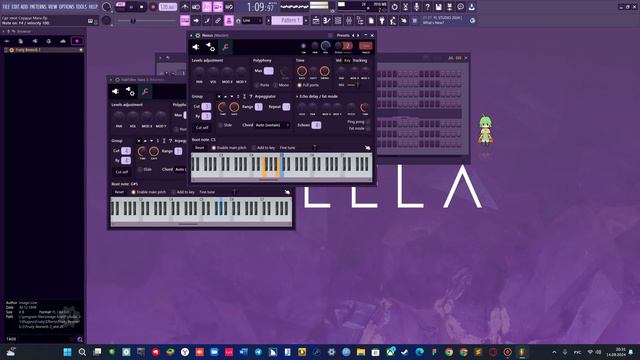Click the browser search magnifier icon
The width and height of the screenshot is (640, 360).
(80, 339)
